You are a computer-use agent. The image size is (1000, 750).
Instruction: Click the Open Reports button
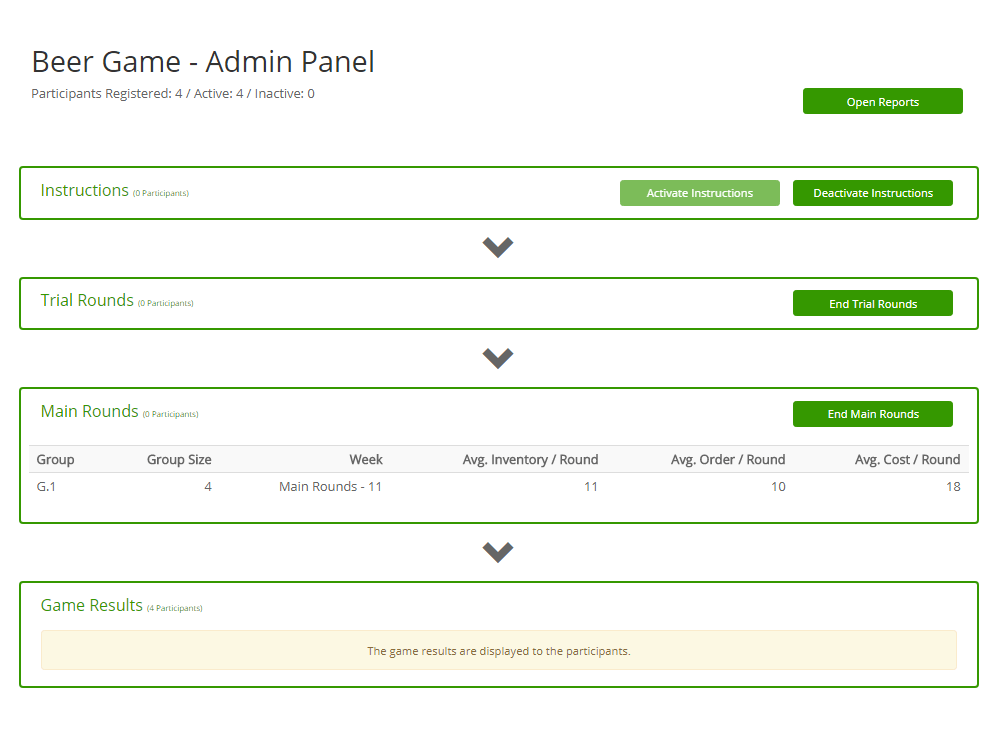[882, 101]
